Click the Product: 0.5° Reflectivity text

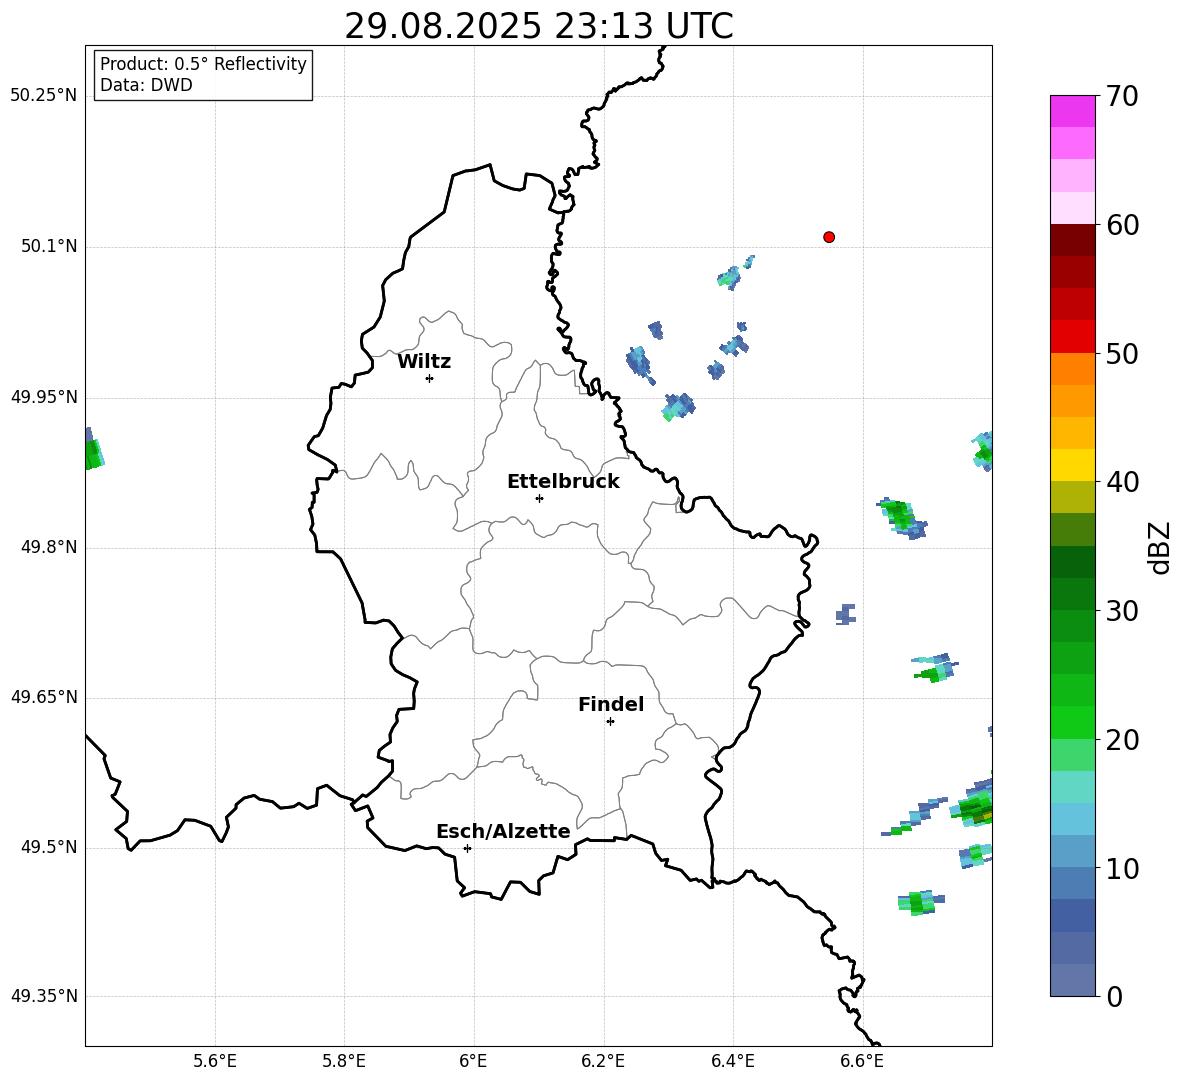click(x=203, y=64)
